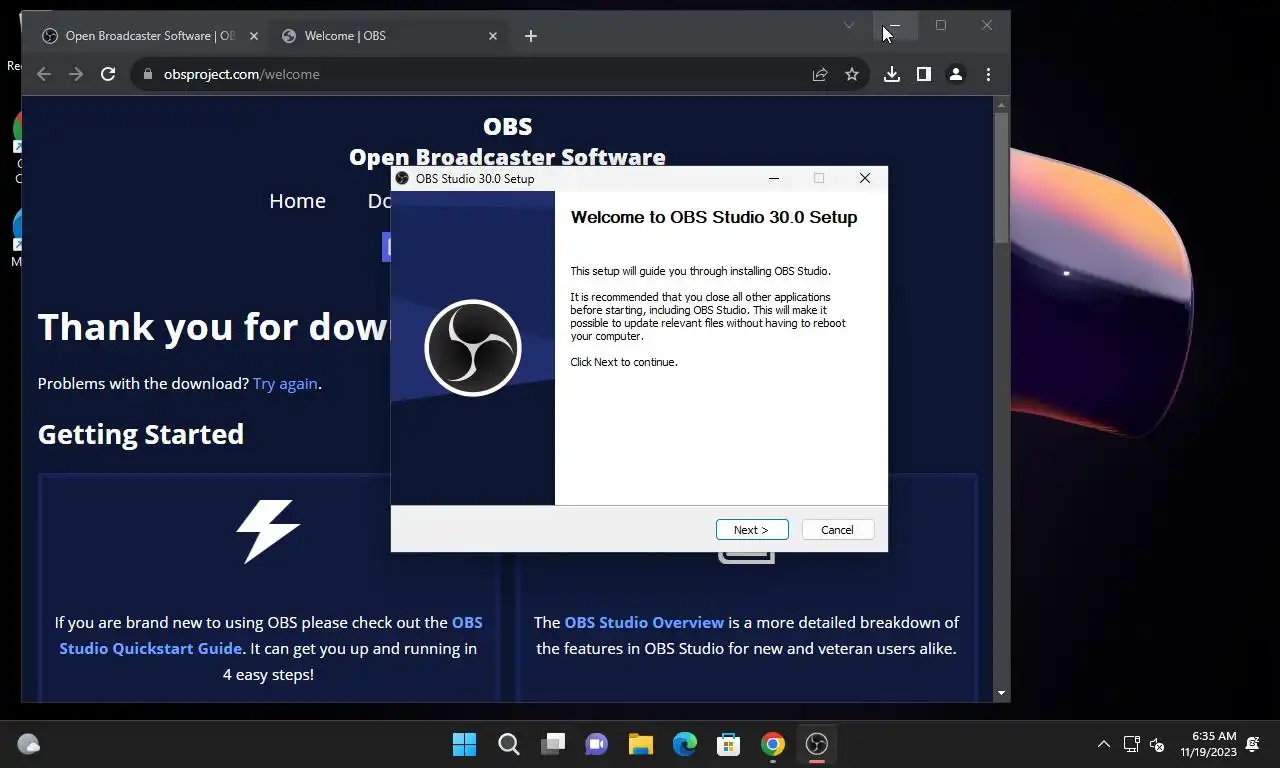Click Next in OBS Studio Setup
1280x768 pixels.
coord(752,530)
